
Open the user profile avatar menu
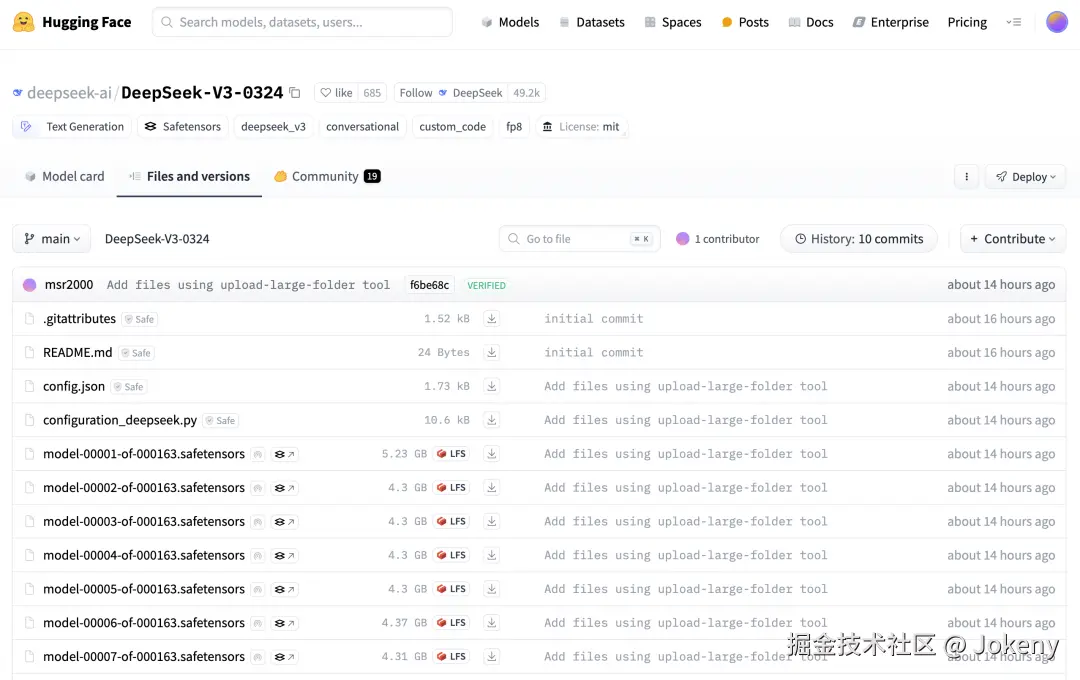click(1057, 22)
